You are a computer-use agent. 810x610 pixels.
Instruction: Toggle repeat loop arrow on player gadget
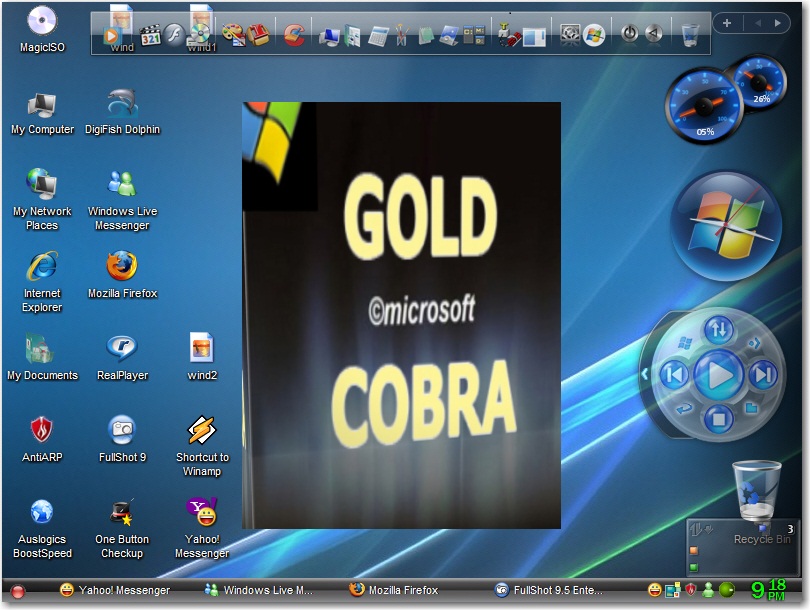[684, 409]
